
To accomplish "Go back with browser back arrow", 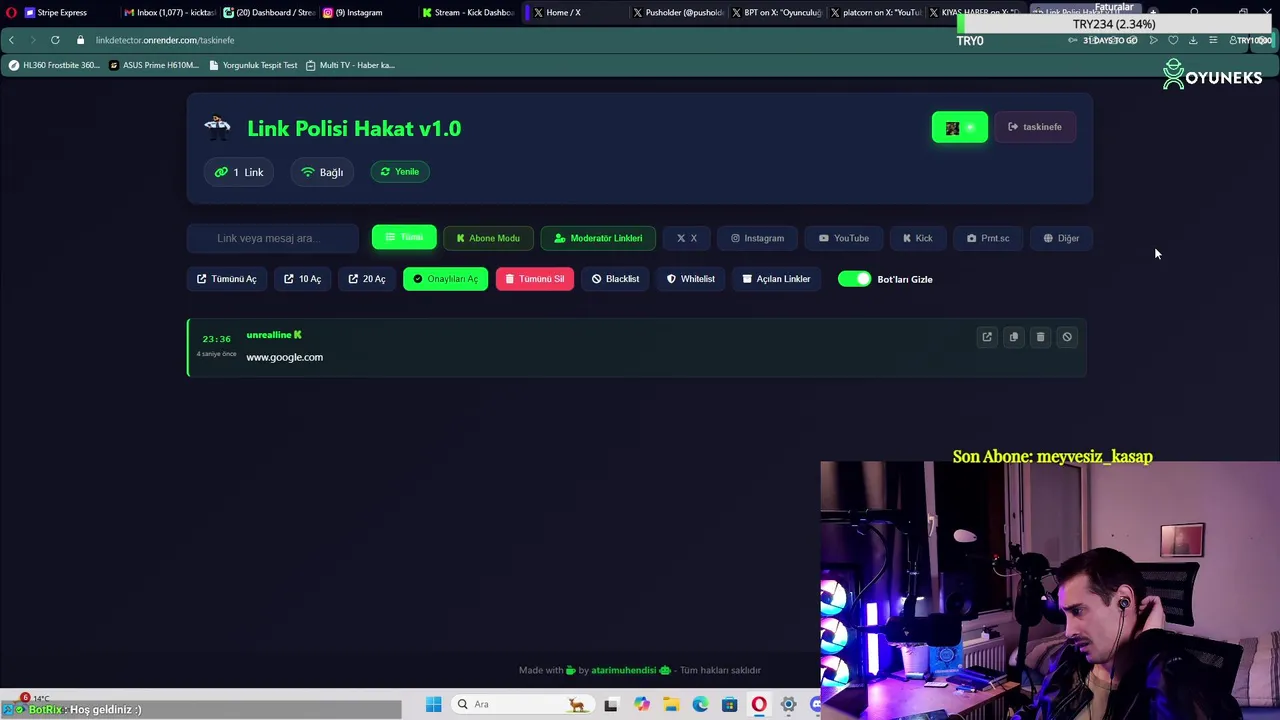I will [x=11, y=40].
